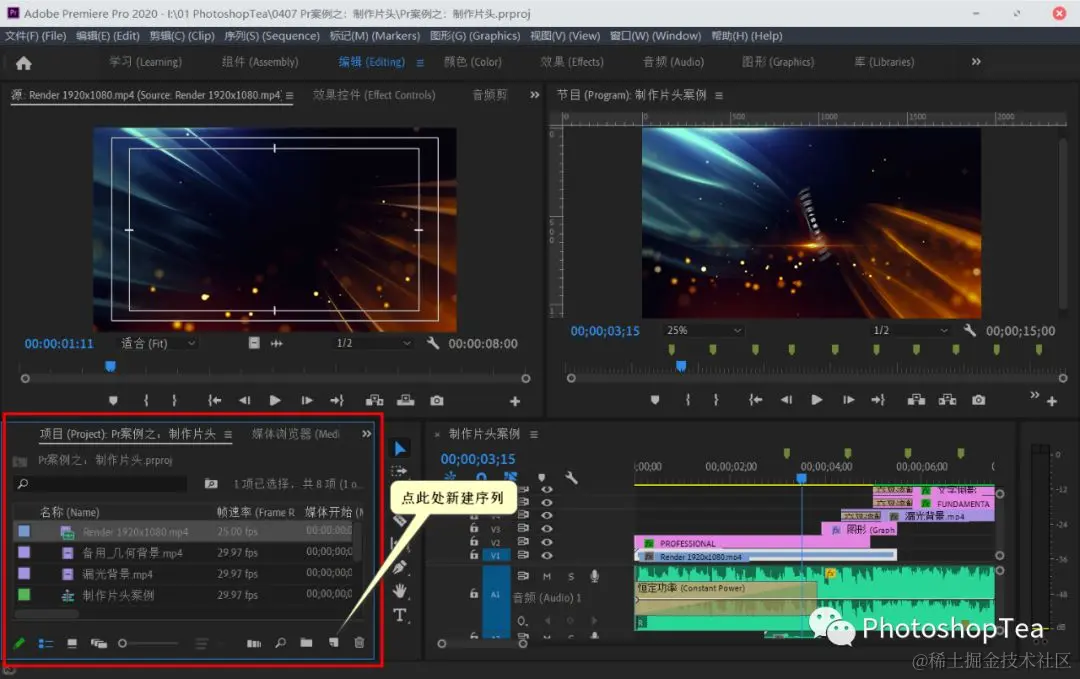Click the New Item icon in Project panel

click(x=334, y=643)
